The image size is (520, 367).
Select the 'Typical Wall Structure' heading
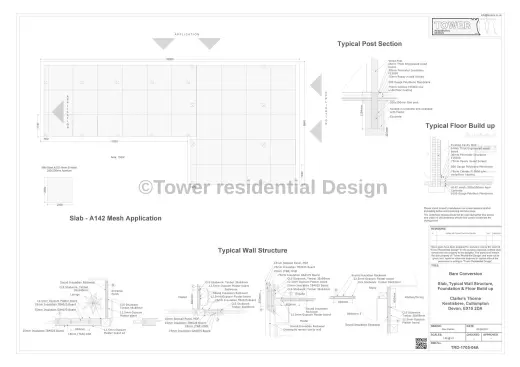(252, 250)
